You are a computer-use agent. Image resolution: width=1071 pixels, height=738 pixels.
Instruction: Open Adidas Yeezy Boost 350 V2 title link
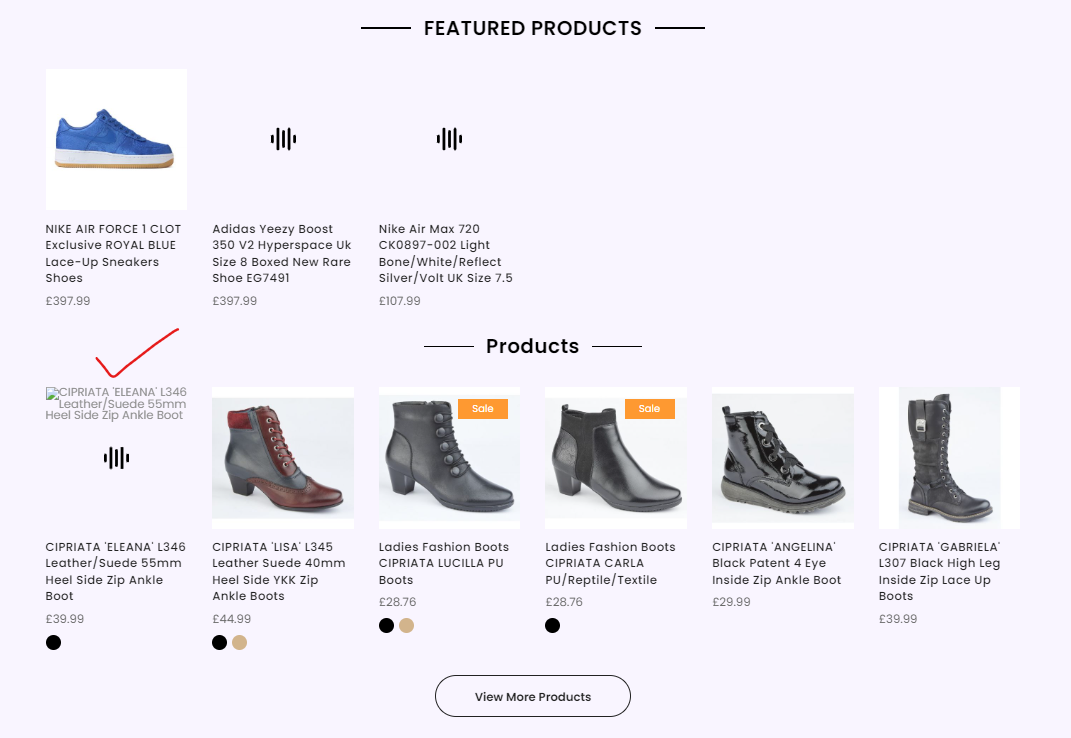(x=282, y=253)
